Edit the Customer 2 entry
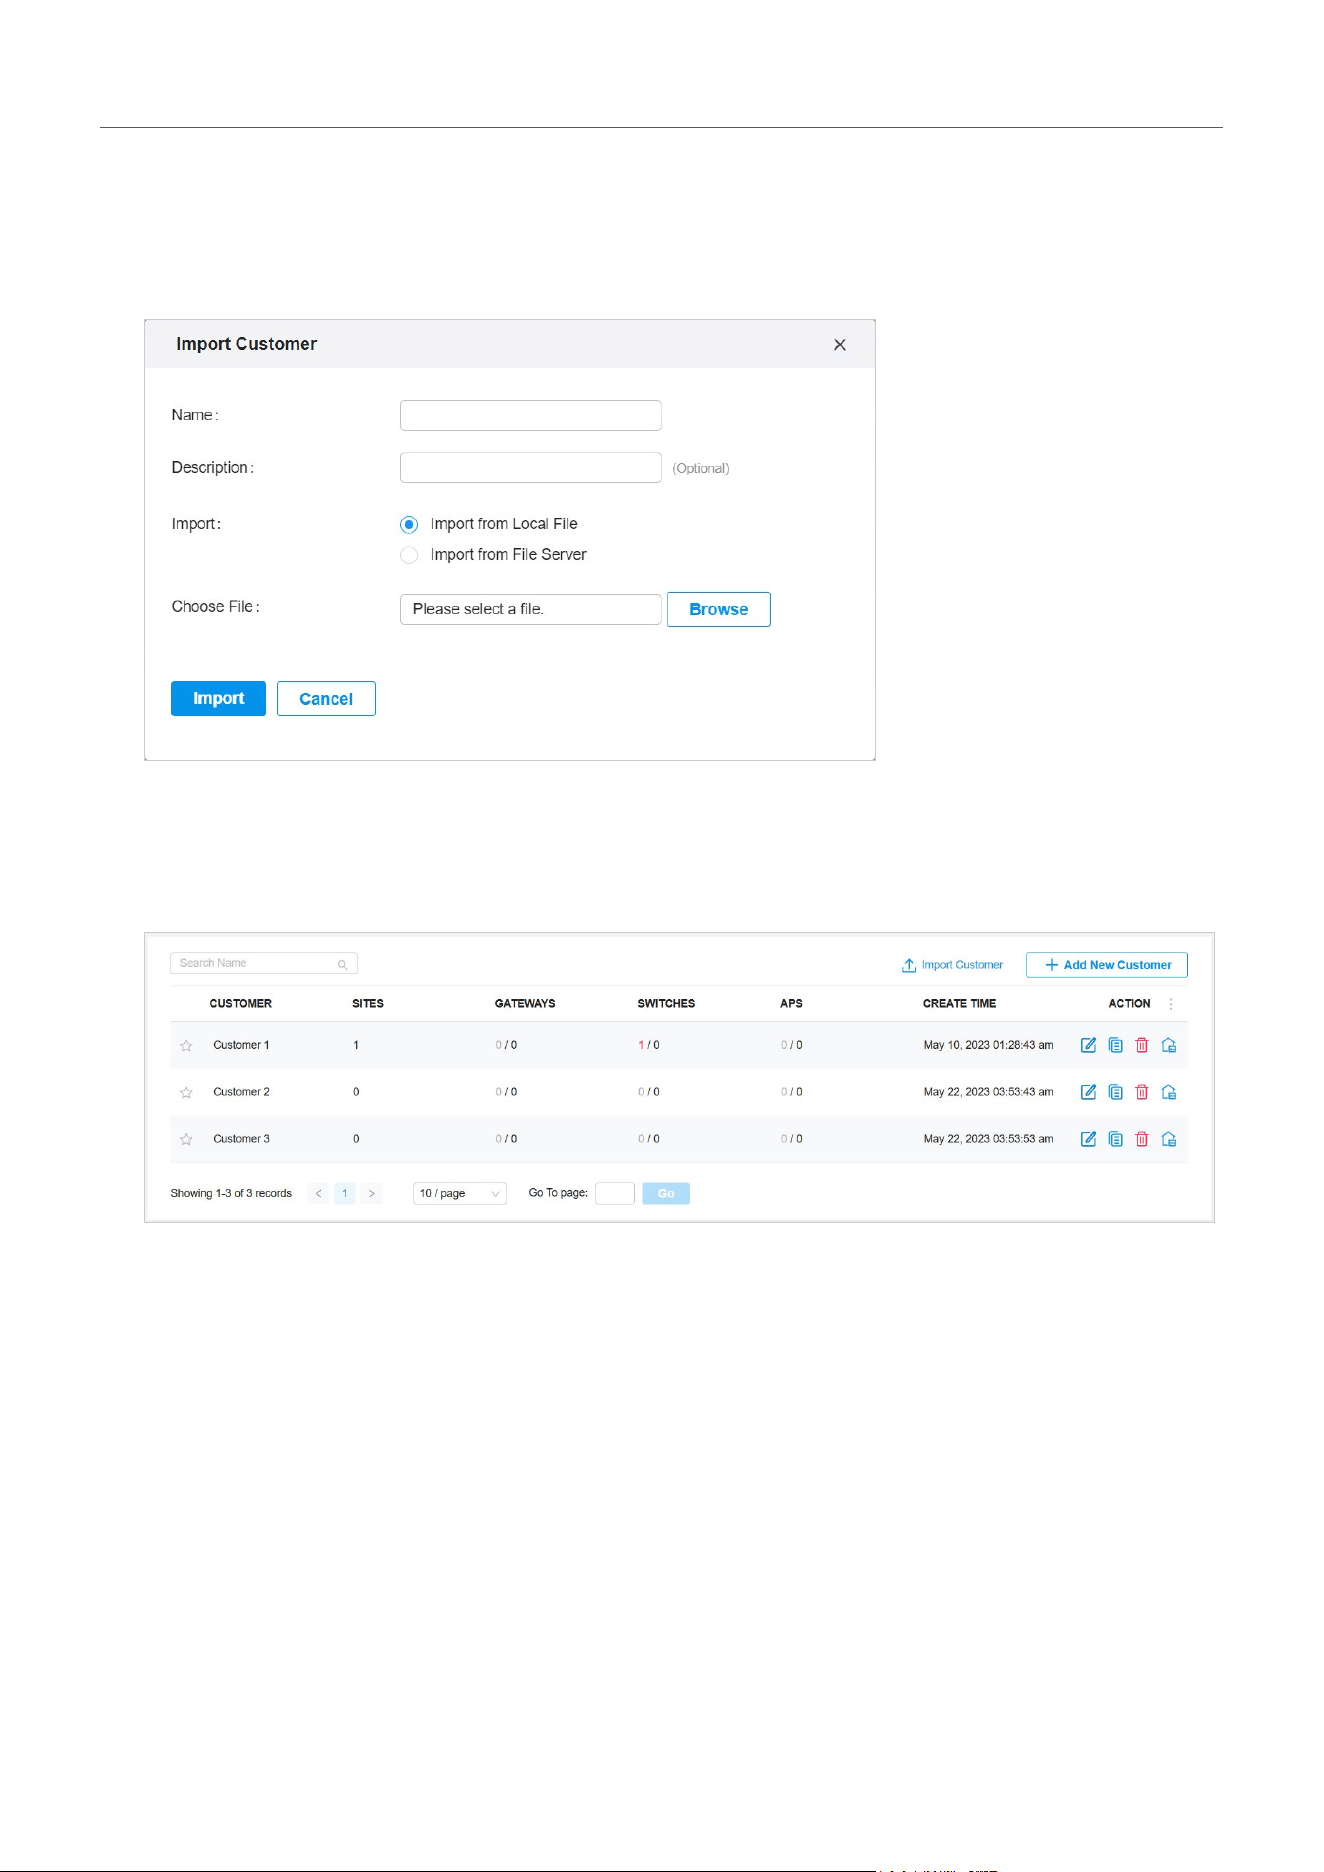Screen dimensions: 1324x1872 (1088, 1092)
